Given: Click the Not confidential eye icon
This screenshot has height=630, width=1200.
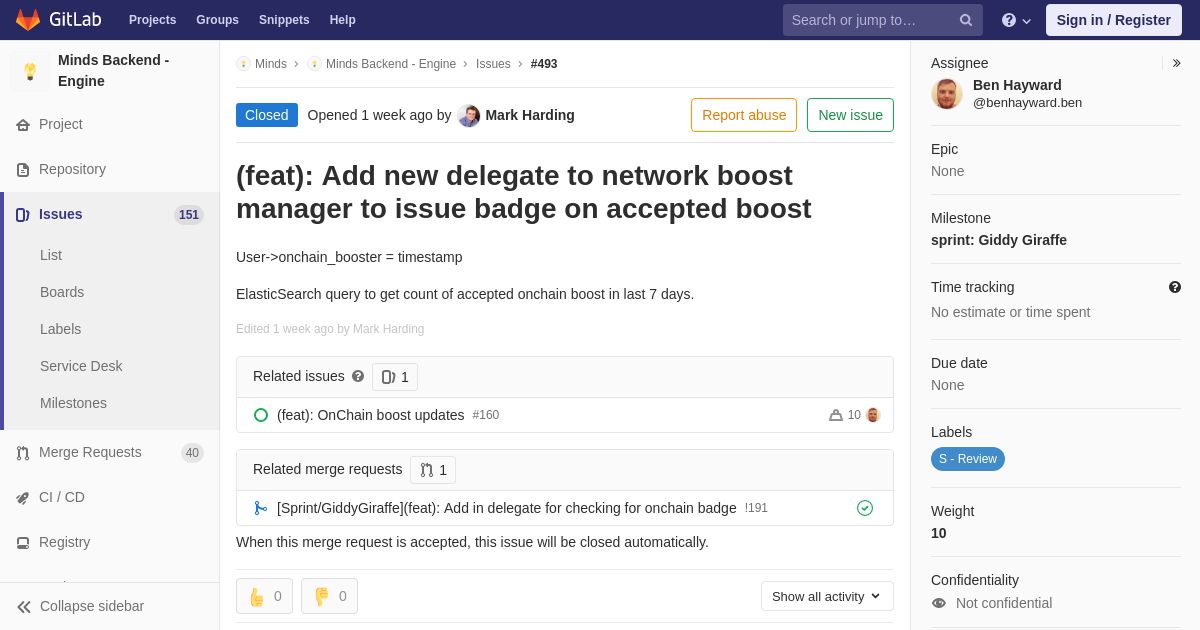Looking at the screenshot, I should tap(939, 603).
